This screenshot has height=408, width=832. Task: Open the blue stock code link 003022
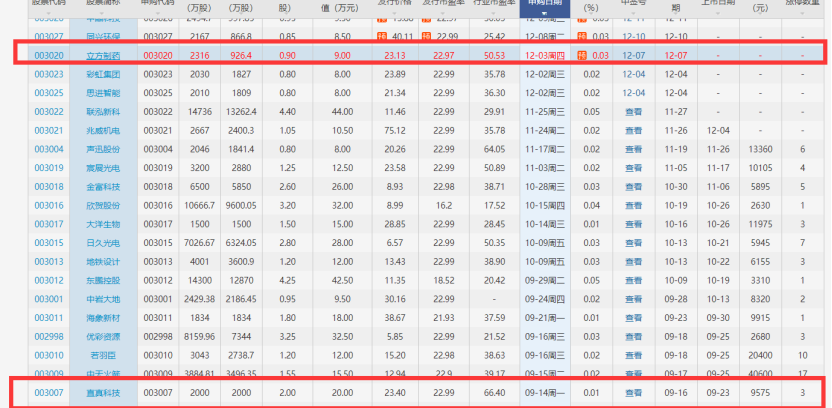tap(49, 111)
